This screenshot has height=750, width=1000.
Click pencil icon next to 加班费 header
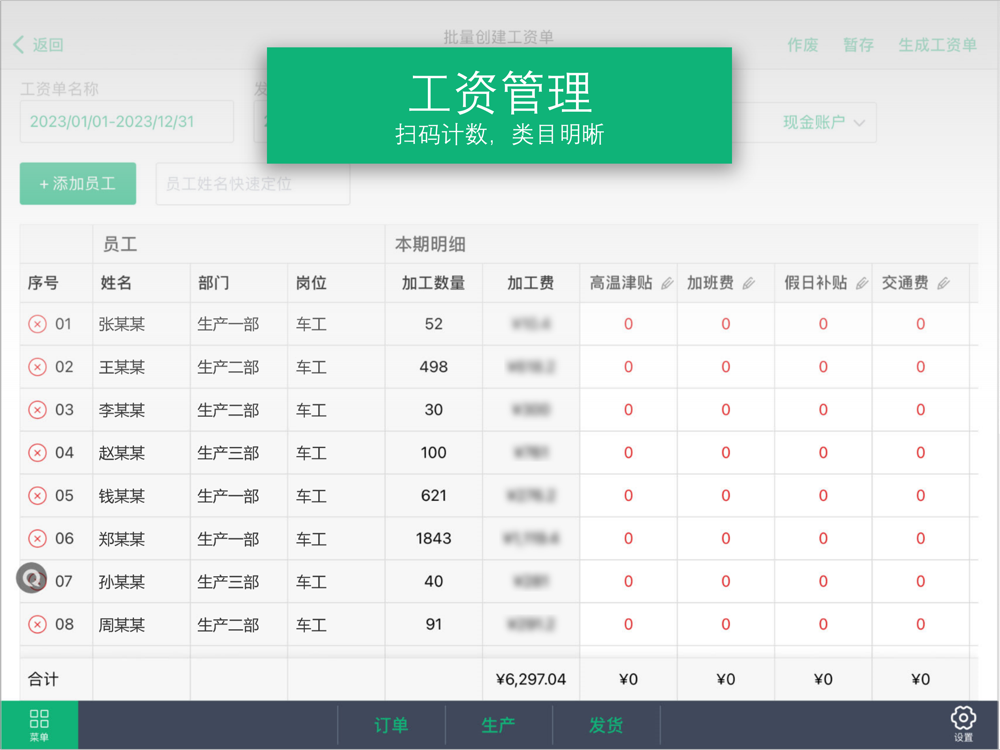pyautogui.click(x=749, y=283)
